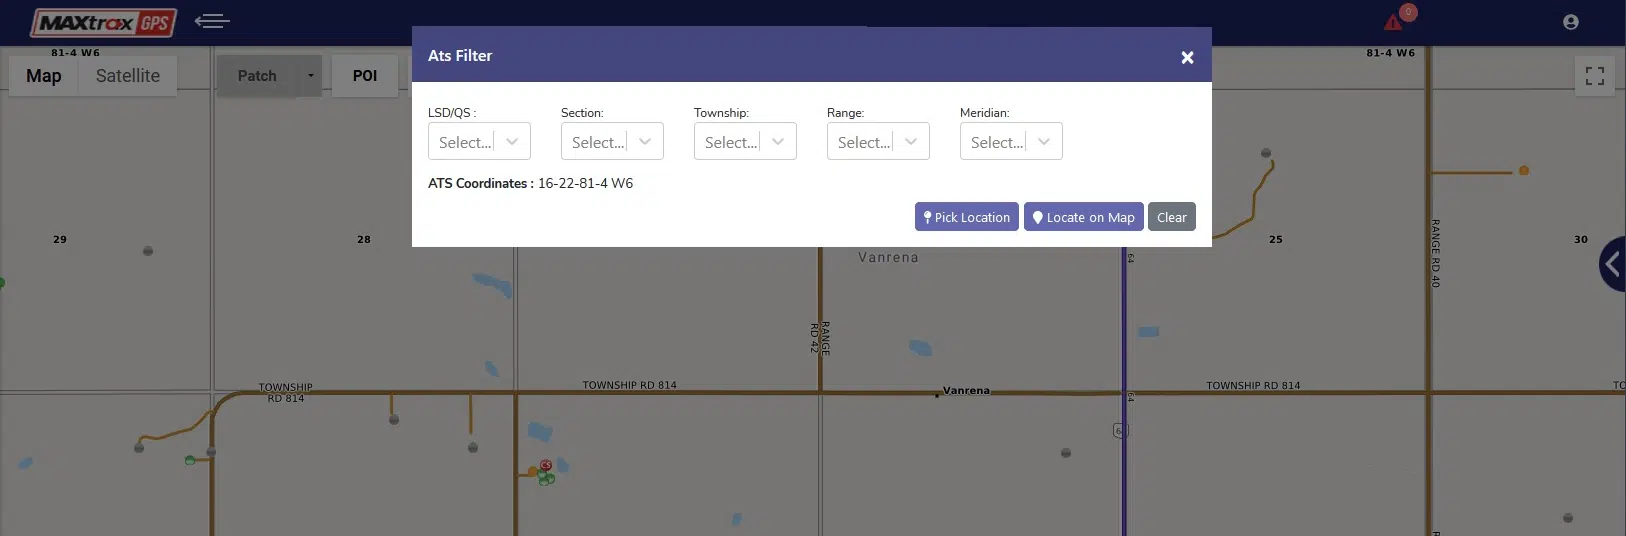The image size is (1626, 536).
Task: Click the Clear button
Action: pos(1171,217)
